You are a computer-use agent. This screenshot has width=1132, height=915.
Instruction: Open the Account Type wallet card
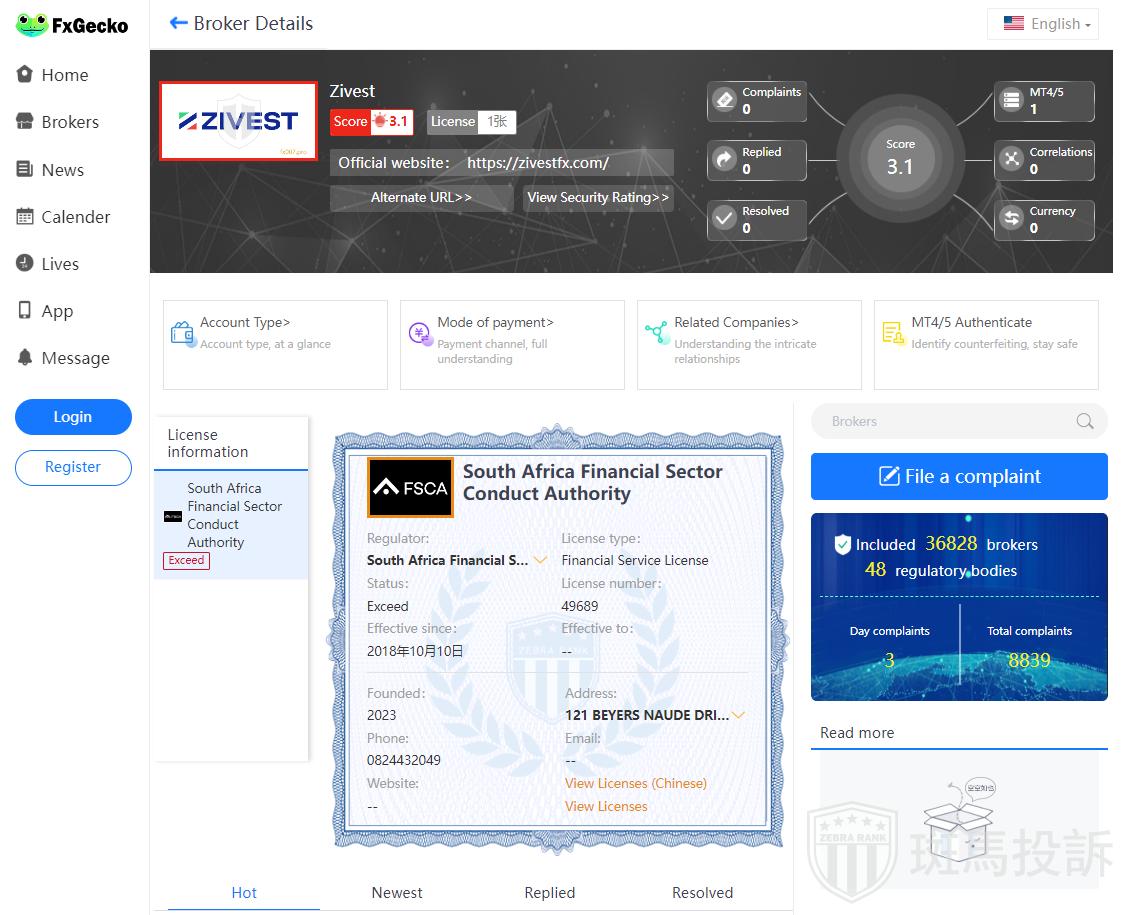coord(275,344)
